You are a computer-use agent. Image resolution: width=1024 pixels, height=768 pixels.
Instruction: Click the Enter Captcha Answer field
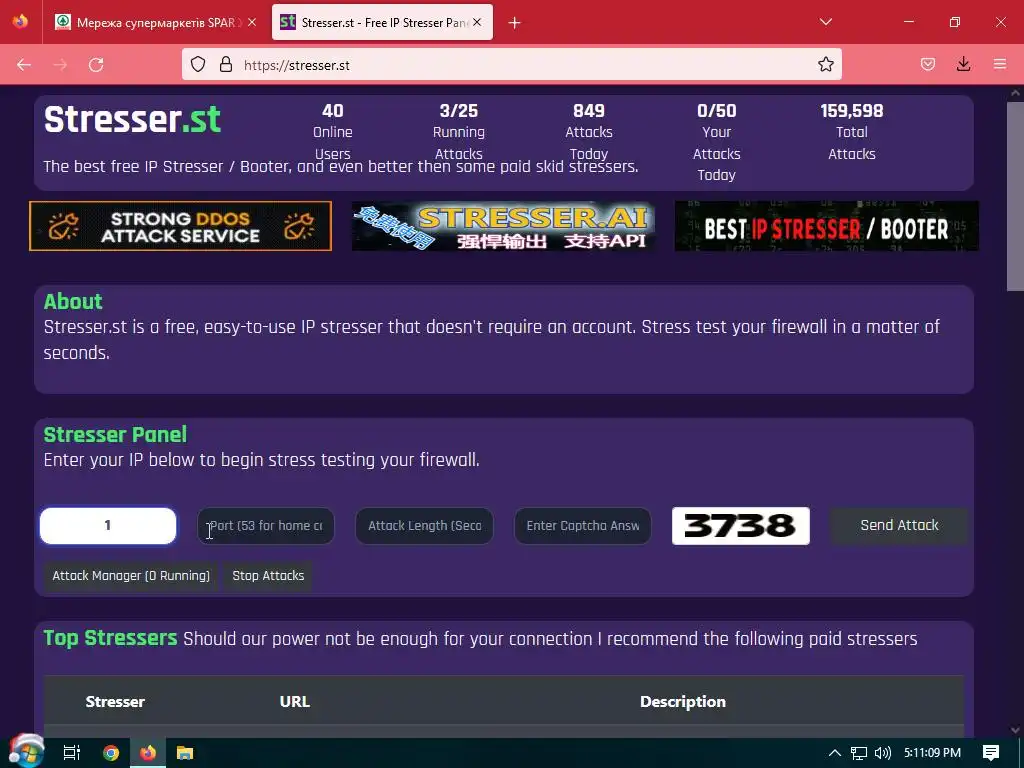583,526
